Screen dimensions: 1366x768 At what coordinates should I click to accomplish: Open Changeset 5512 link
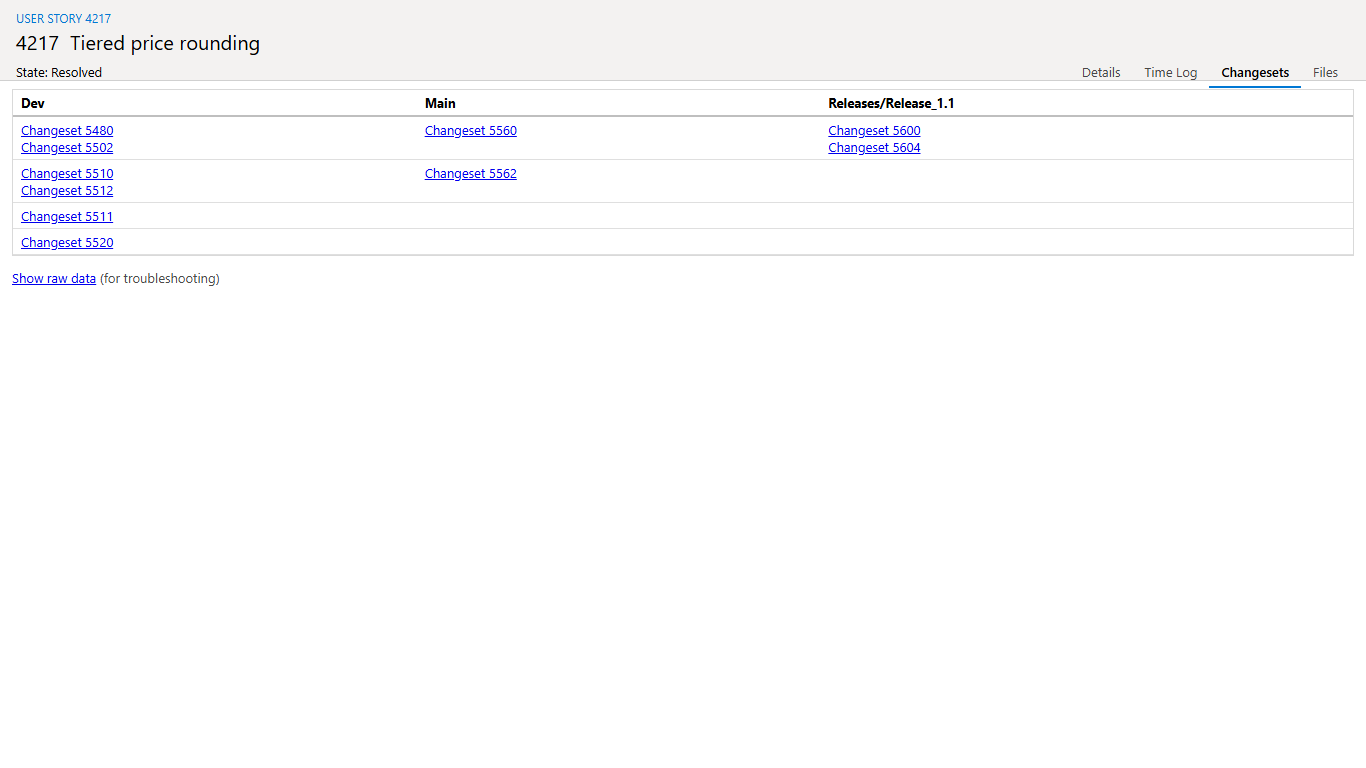pyautogui.click(x=67, y=191)
